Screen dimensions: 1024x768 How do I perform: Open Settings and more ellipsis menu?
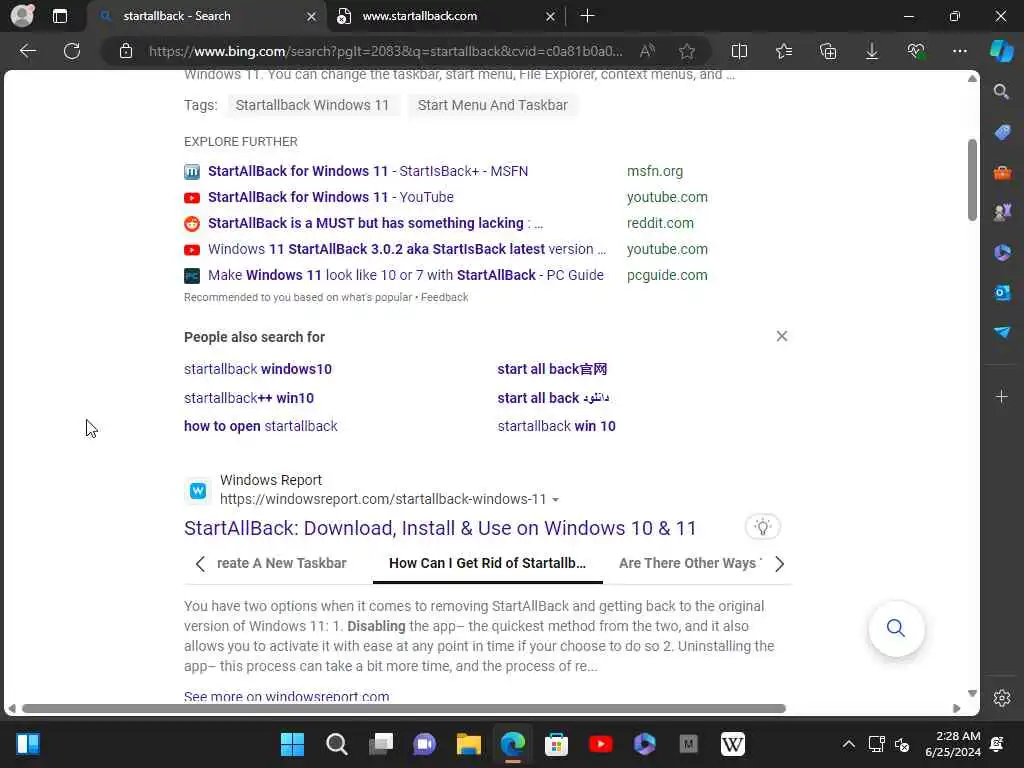[959, 51]
